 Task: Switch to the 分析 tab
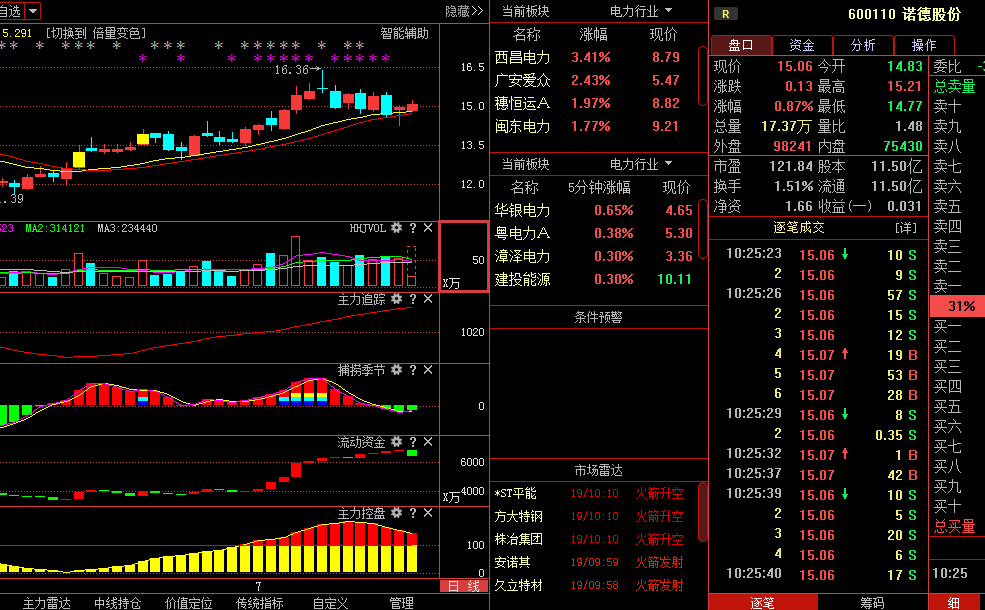tap(863, 45)
